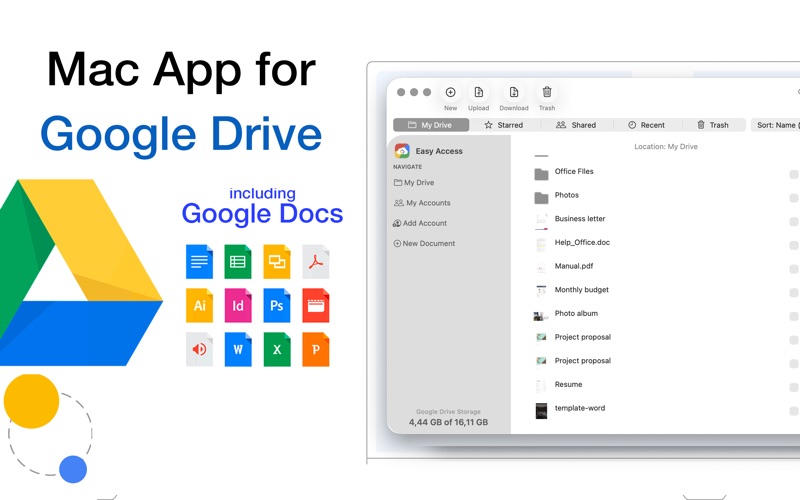Image resolution: width=800 pixels, height=500 pixels.
Task: Click the green Google Sheets file icon
Action: (238, 262)
